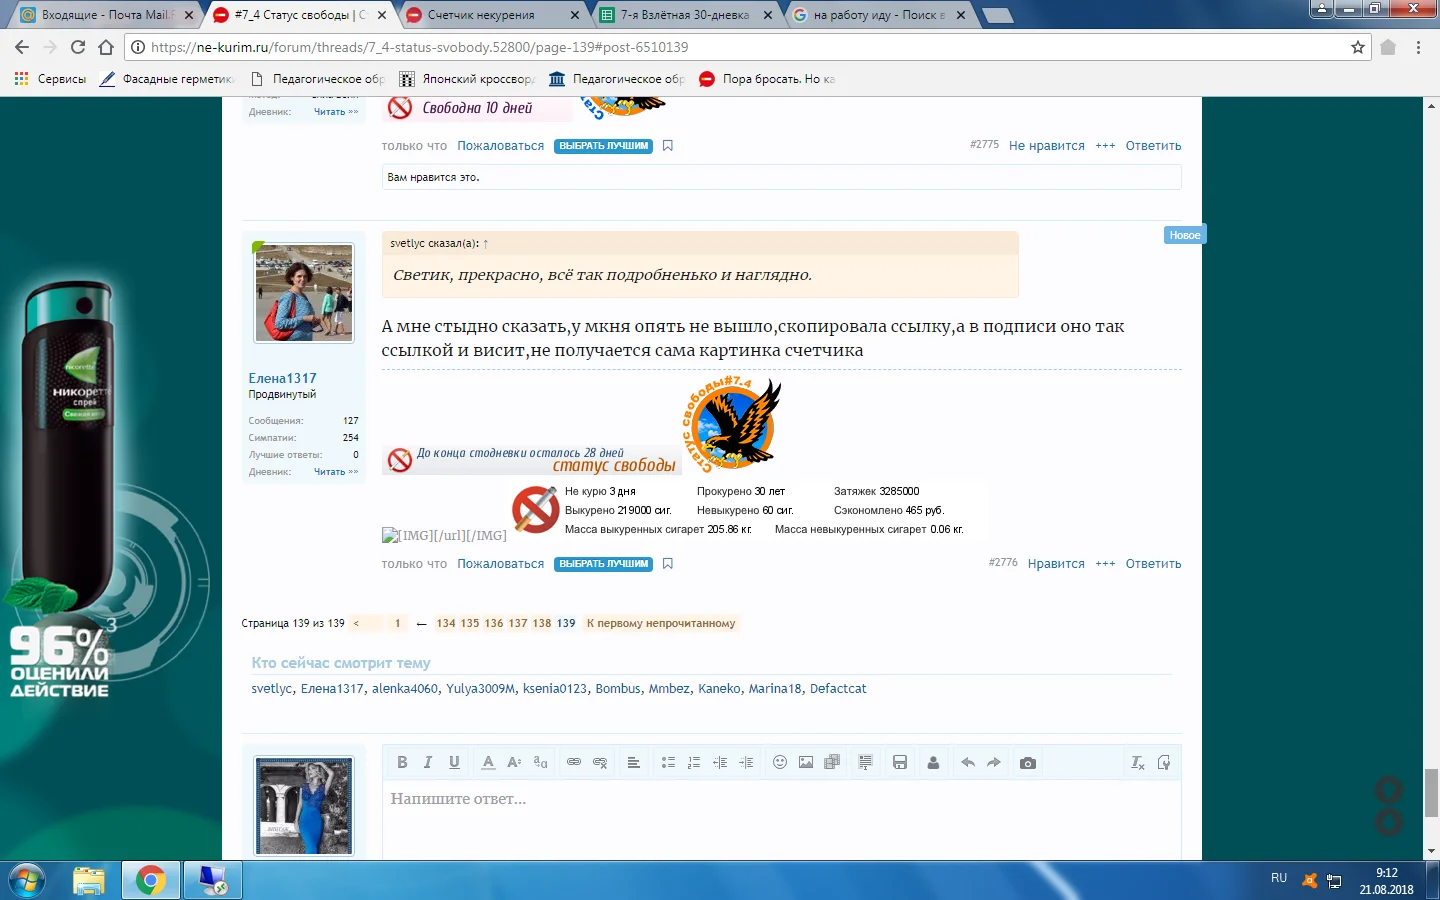Image resolution: width=1440 pixels, height=900 pixels.
Task: Click the Unlink icon in editor toolbar
Action: [600, 762]
